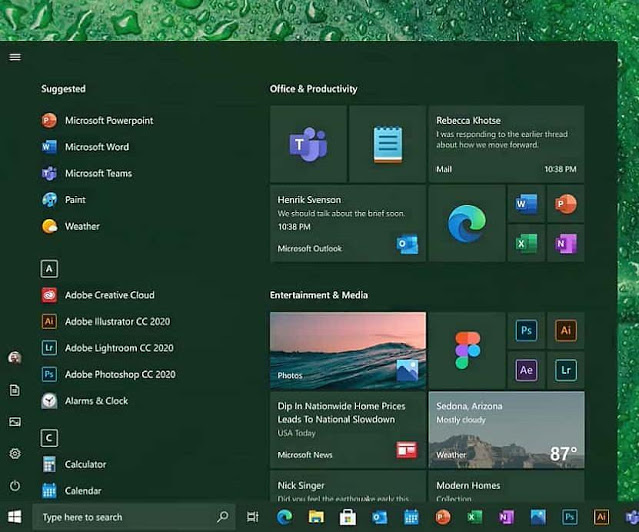The height and width of the screenshot is (532, 639).
Task: Open Illustrator from the taskbar
Action: (601, 517)
